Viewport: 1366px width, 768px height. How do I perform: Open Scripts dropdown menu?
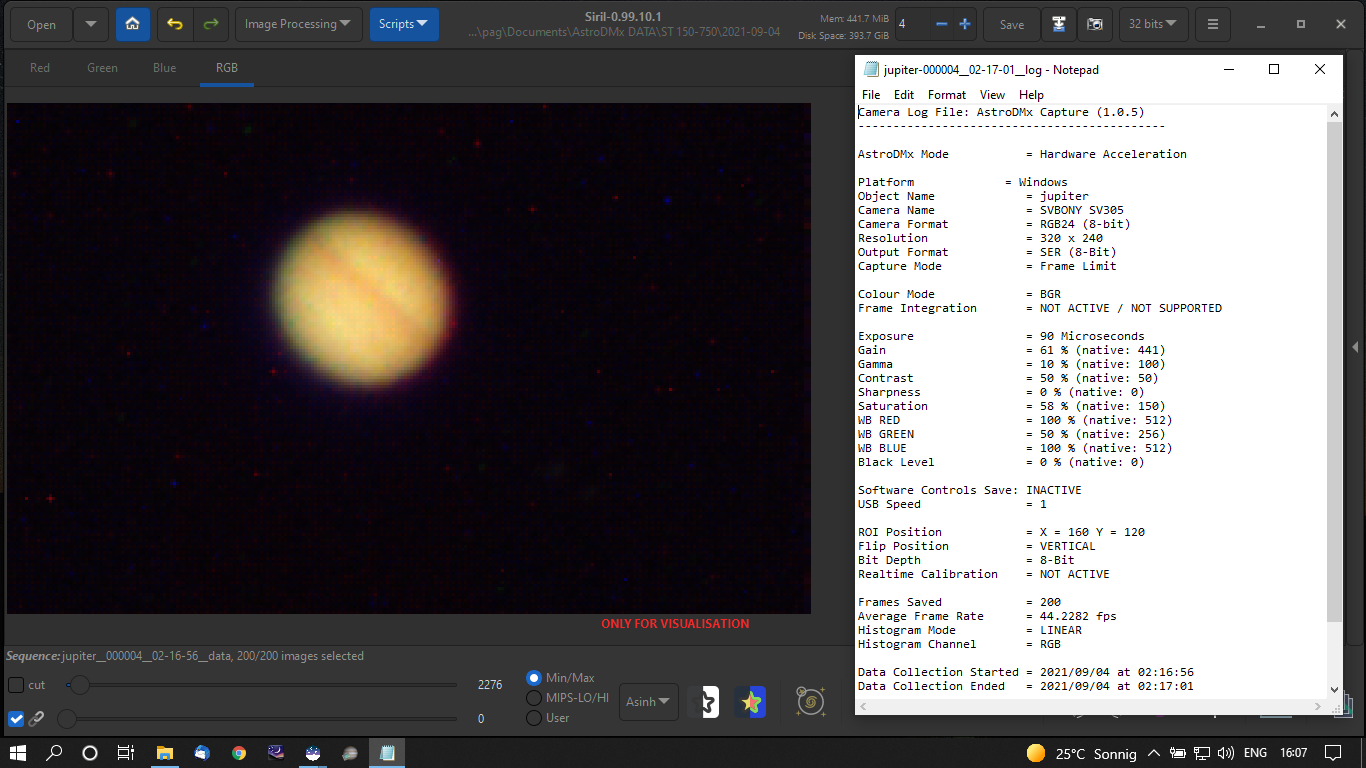coord(404,24)
